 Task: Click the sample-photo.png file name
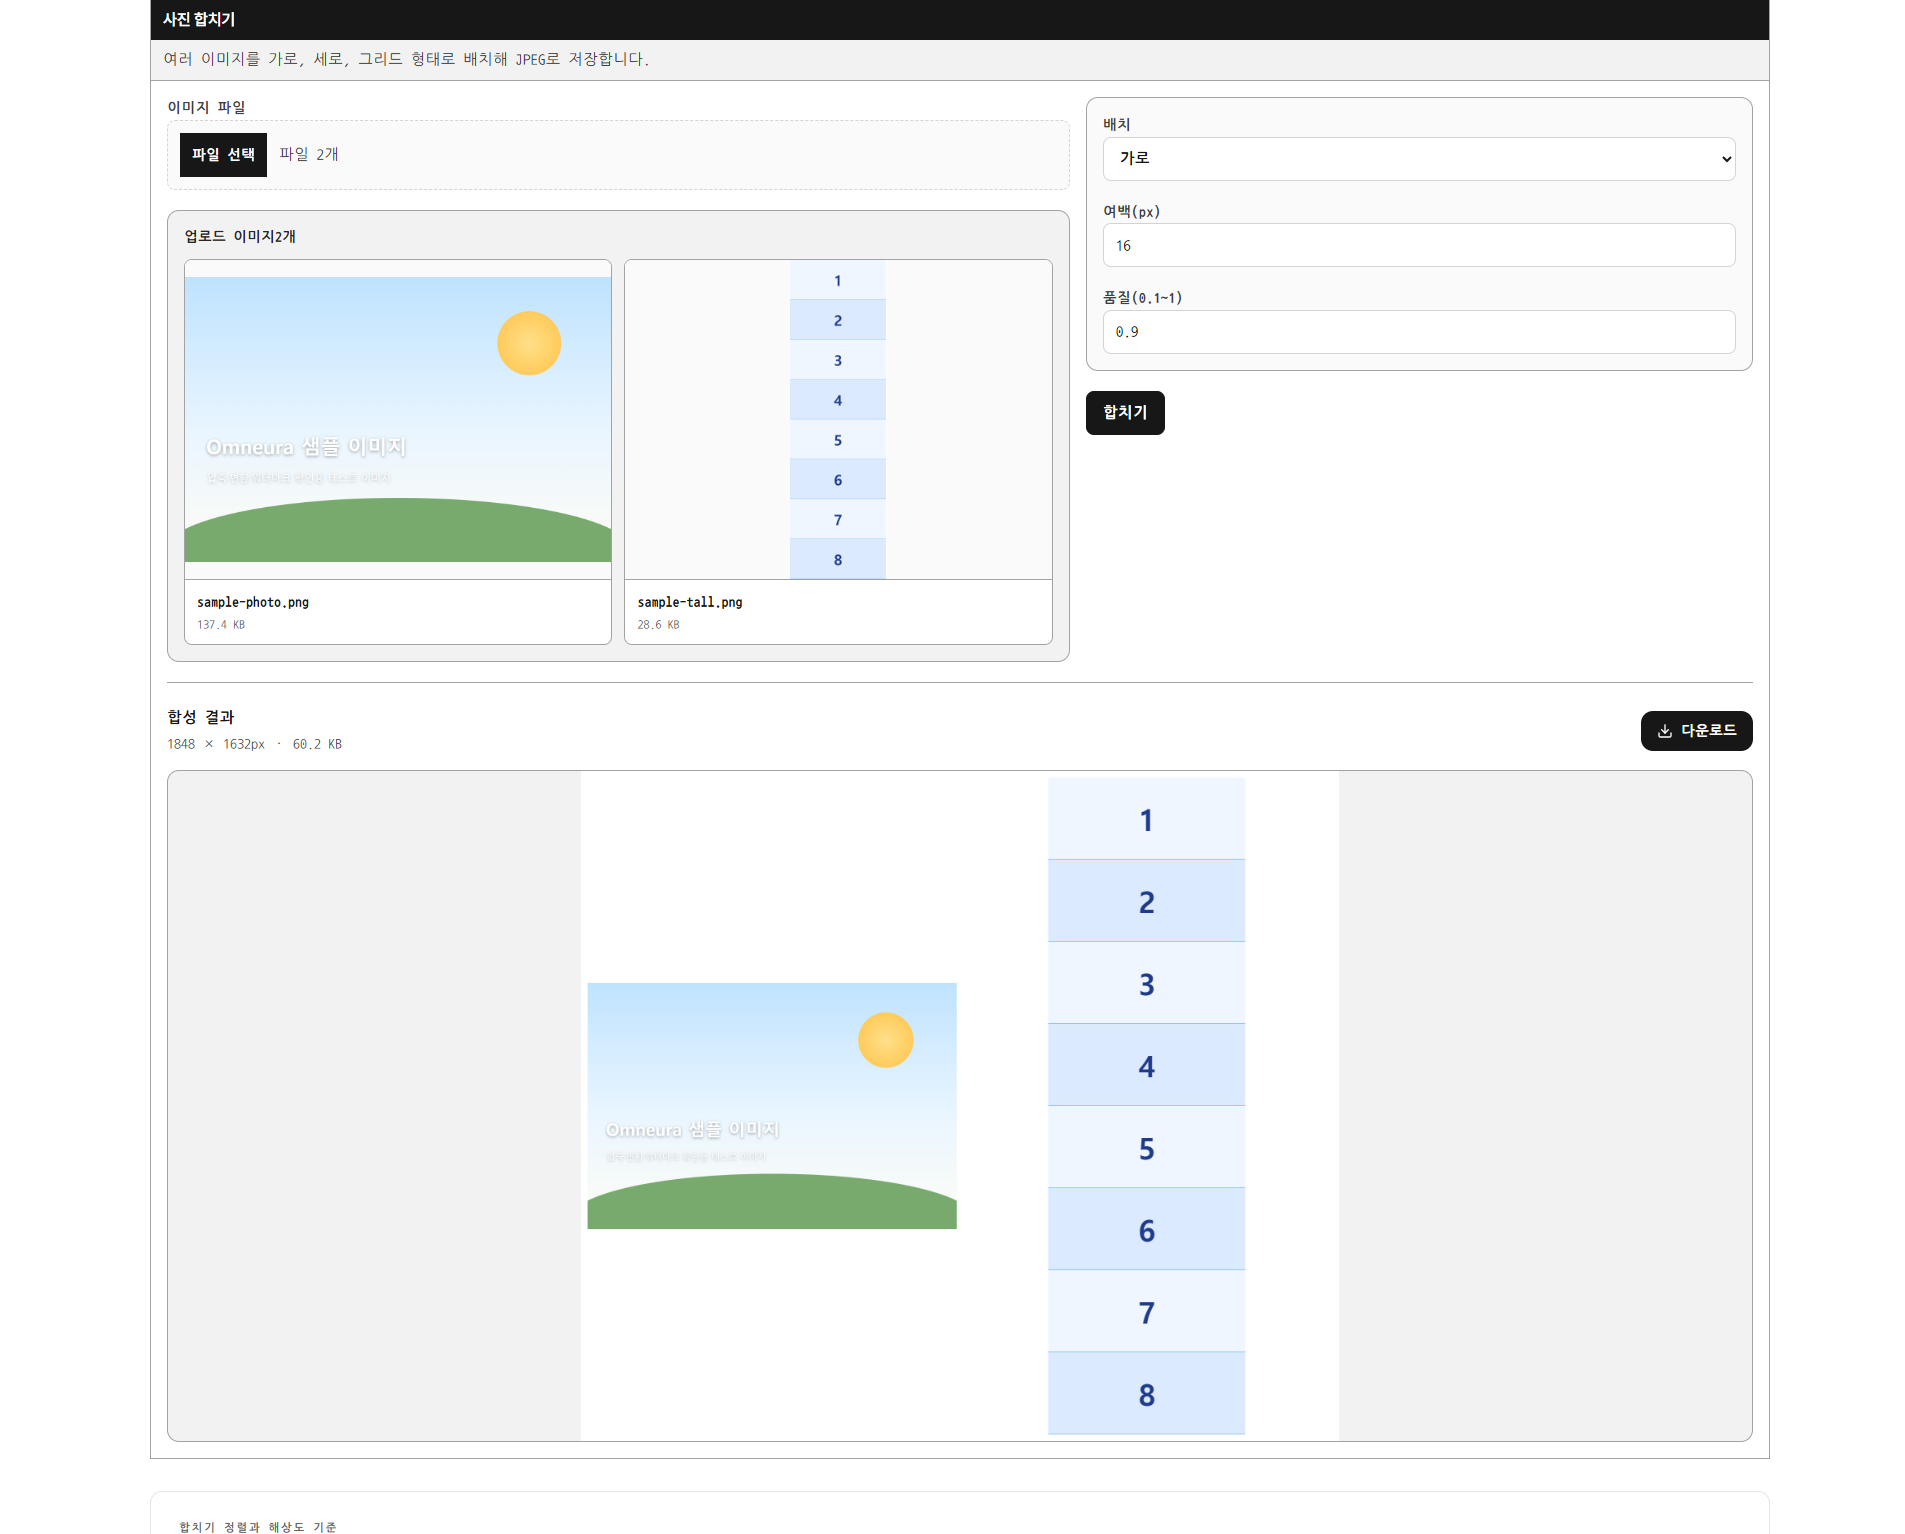coord(253,602)
